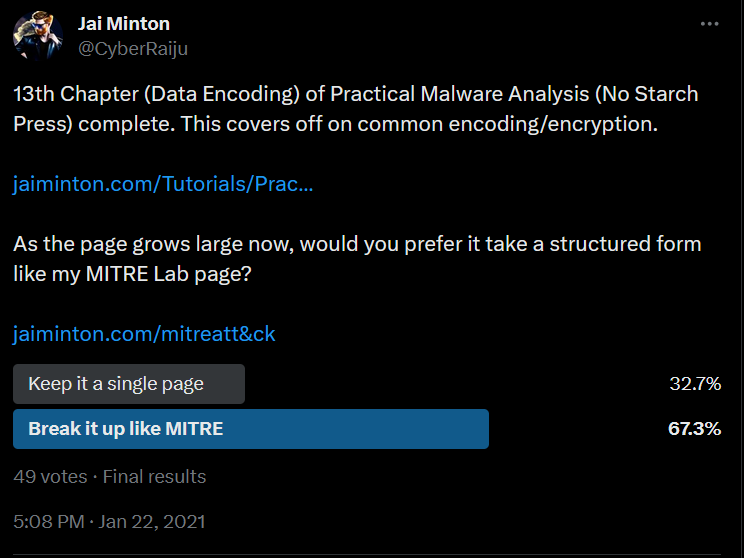Click the "49 votes" count

coord(50,476)
